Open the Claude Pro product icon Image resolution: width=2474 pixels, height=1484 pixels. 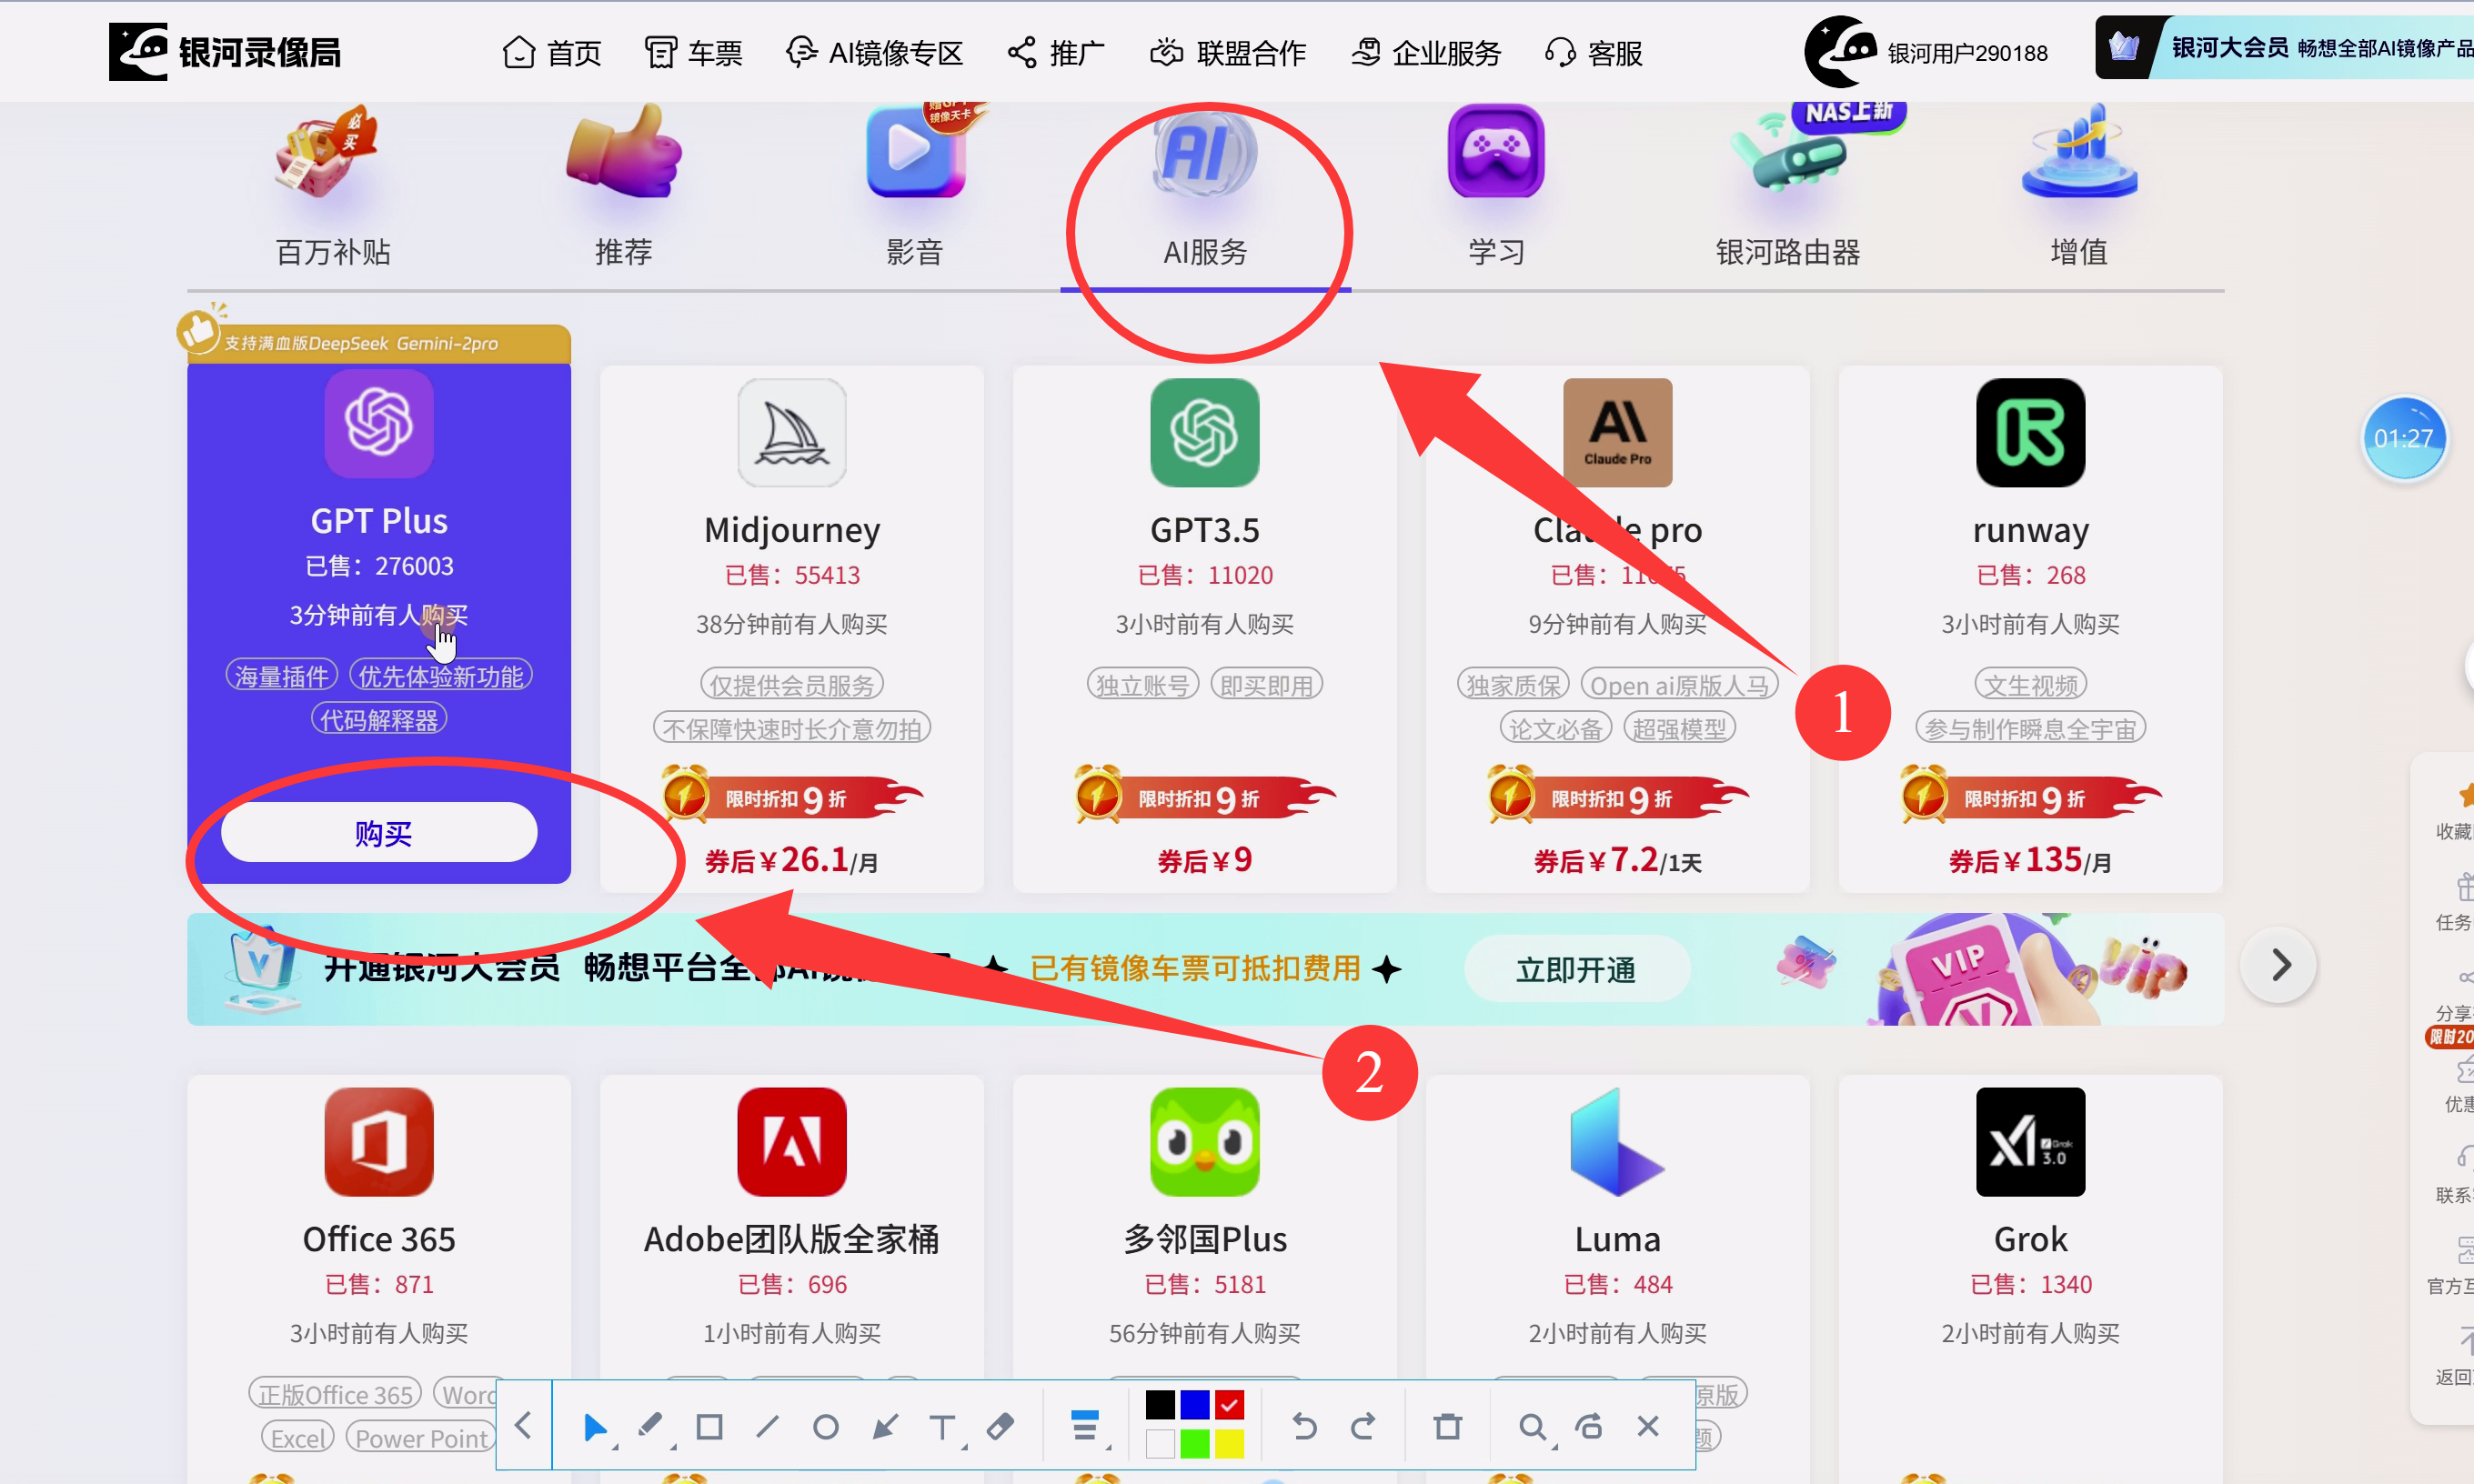pyautogui.click(x=1617, y=432)
